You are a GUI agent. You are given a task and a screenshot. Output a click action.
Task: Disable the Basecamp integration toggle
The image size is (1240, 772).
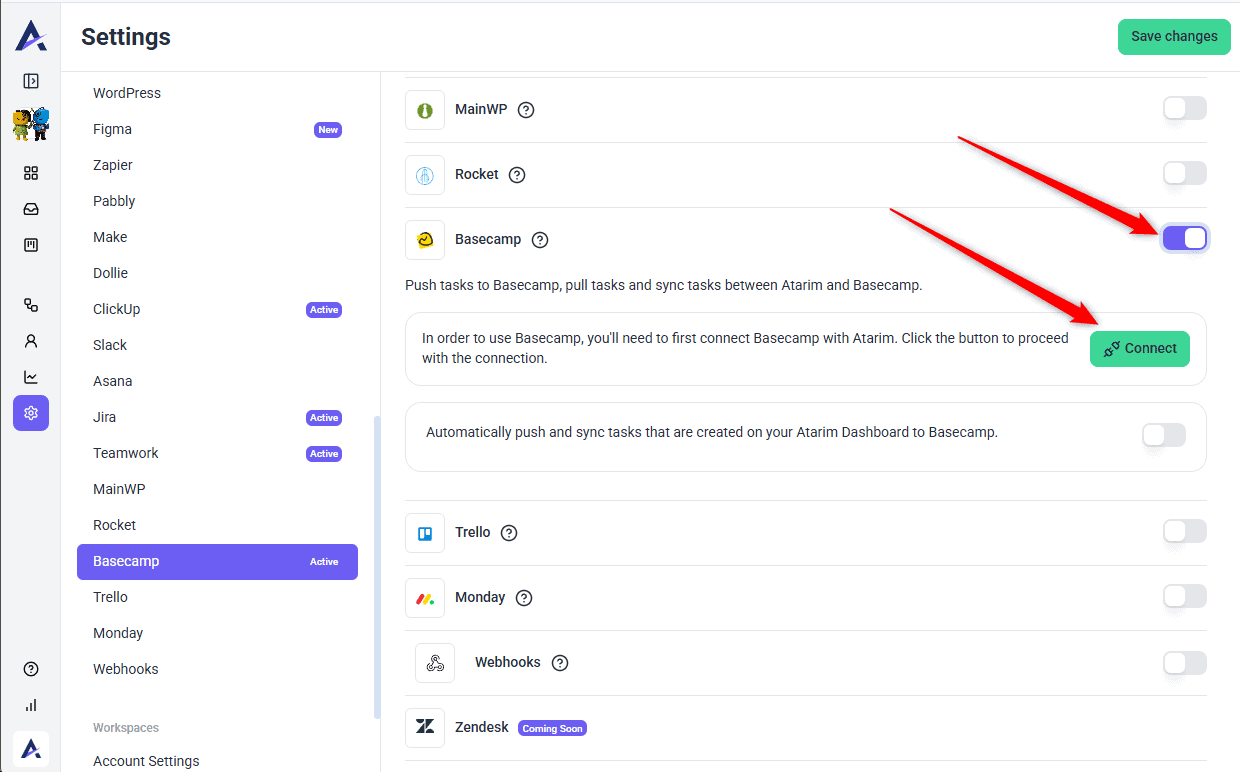click(x=1185, y=238)
